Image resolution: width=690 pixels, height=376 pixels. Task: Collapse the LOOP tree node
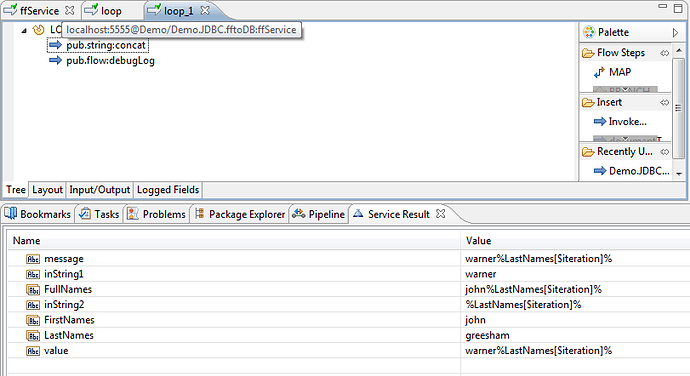pos(24,30)
